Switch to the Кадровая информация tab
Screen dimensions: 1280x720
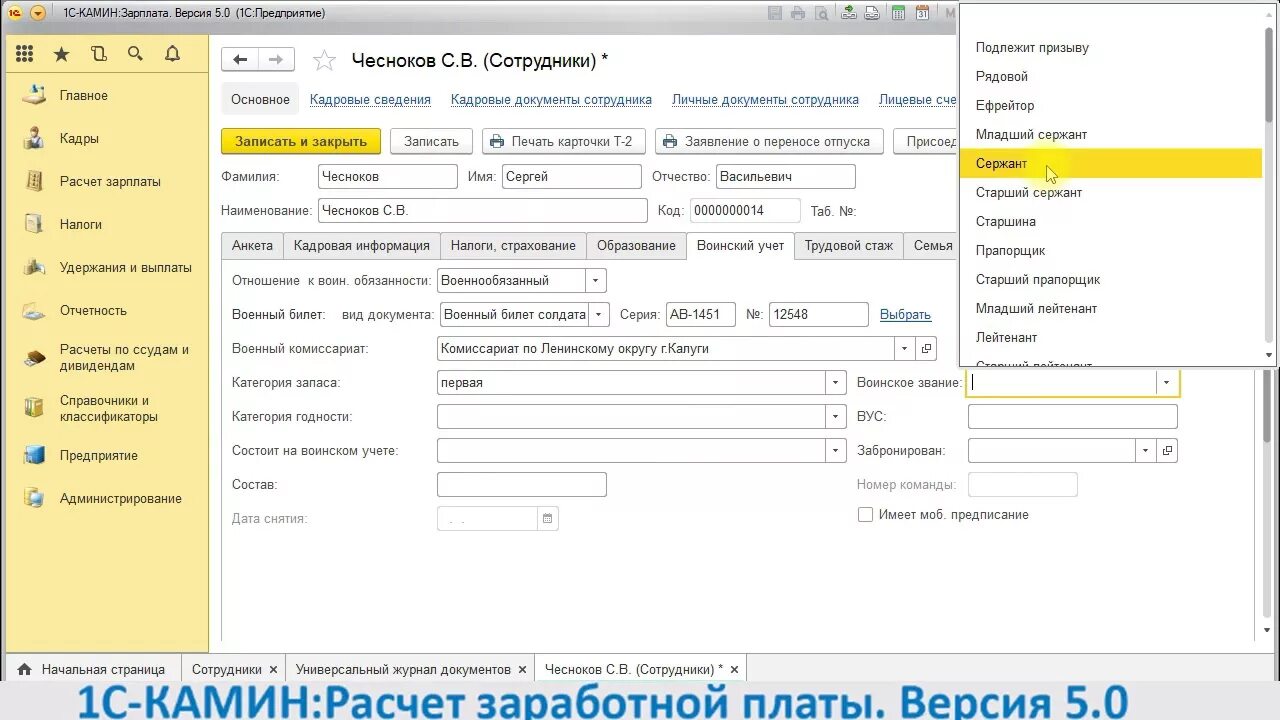[x=362, y=246]
